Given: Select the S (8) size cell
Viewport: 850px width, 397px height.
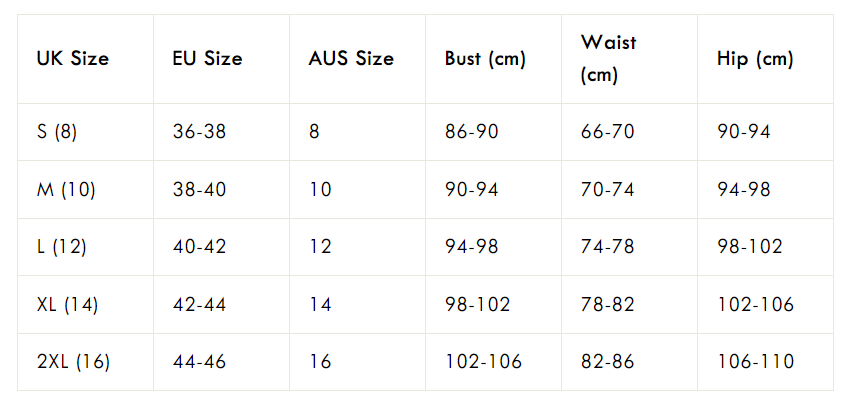Looking at the screenshot, I should pyautogui.click(x=86, y=132).
